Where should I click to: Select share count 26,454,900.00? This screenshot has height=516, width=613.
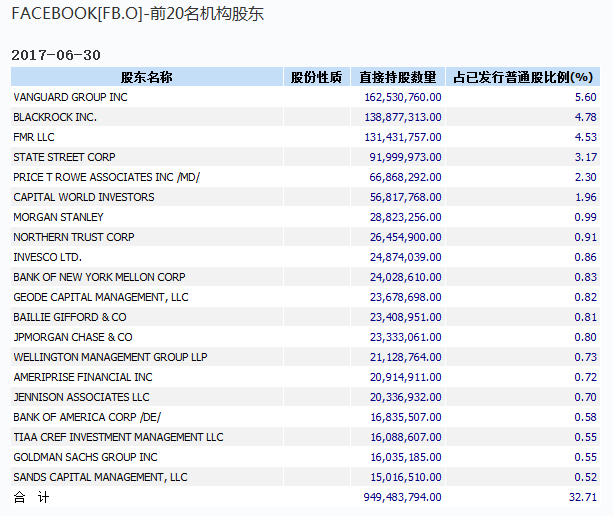tap(405, 237)
